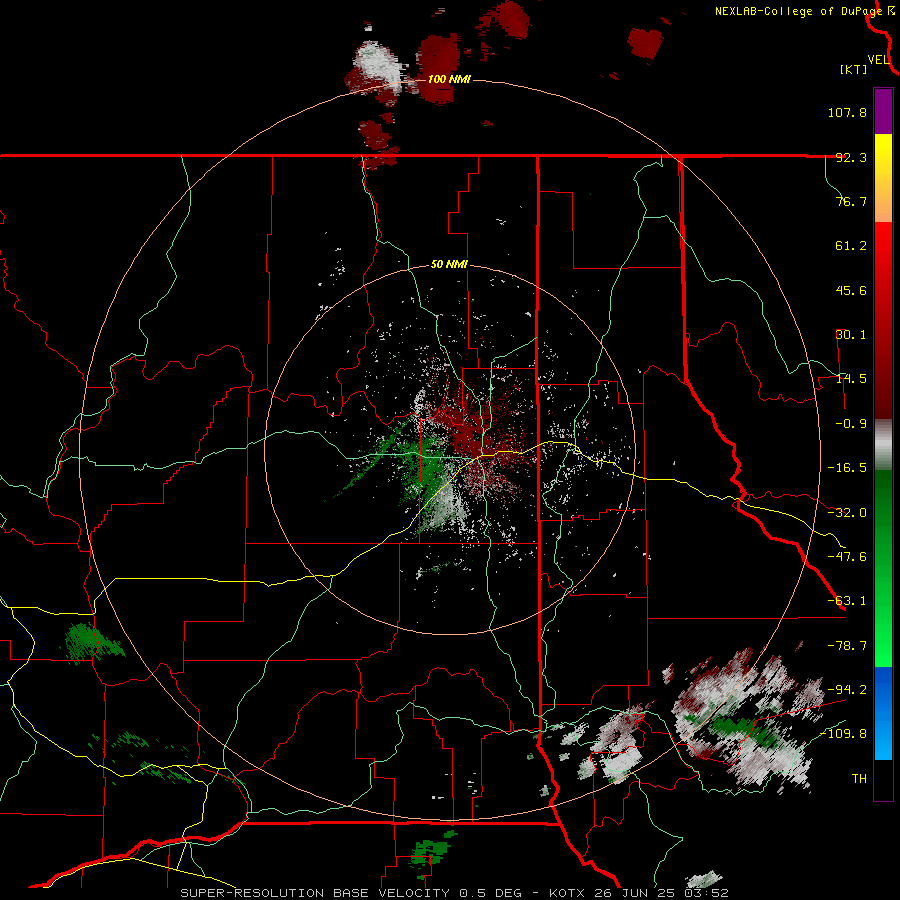Select the 14.5 velocity scale value
Viewport: 900px width, 900px height.
851,379
